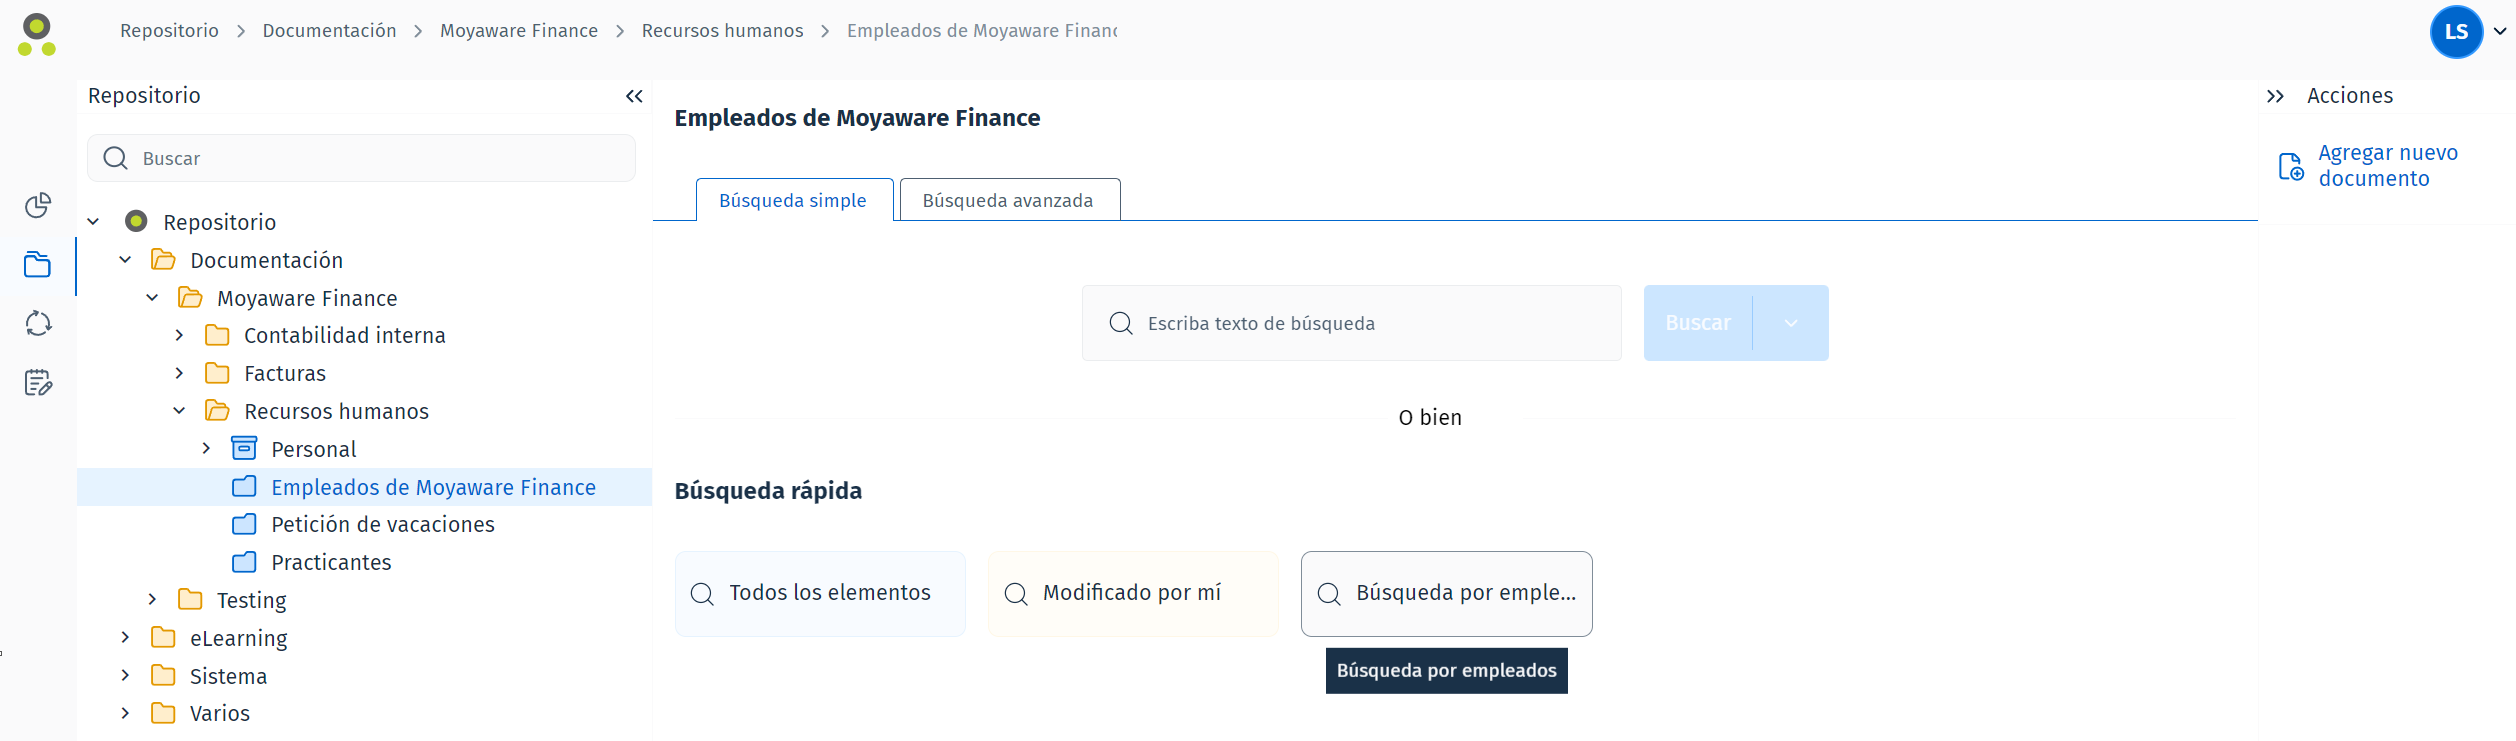
Task: Click the Documentación folder icon
Action: (163, 260)
